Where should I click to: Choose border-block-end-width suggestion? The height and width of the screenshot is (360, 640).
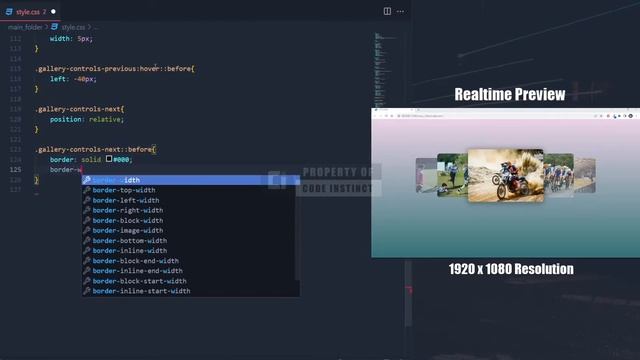(x=191, y=261)
